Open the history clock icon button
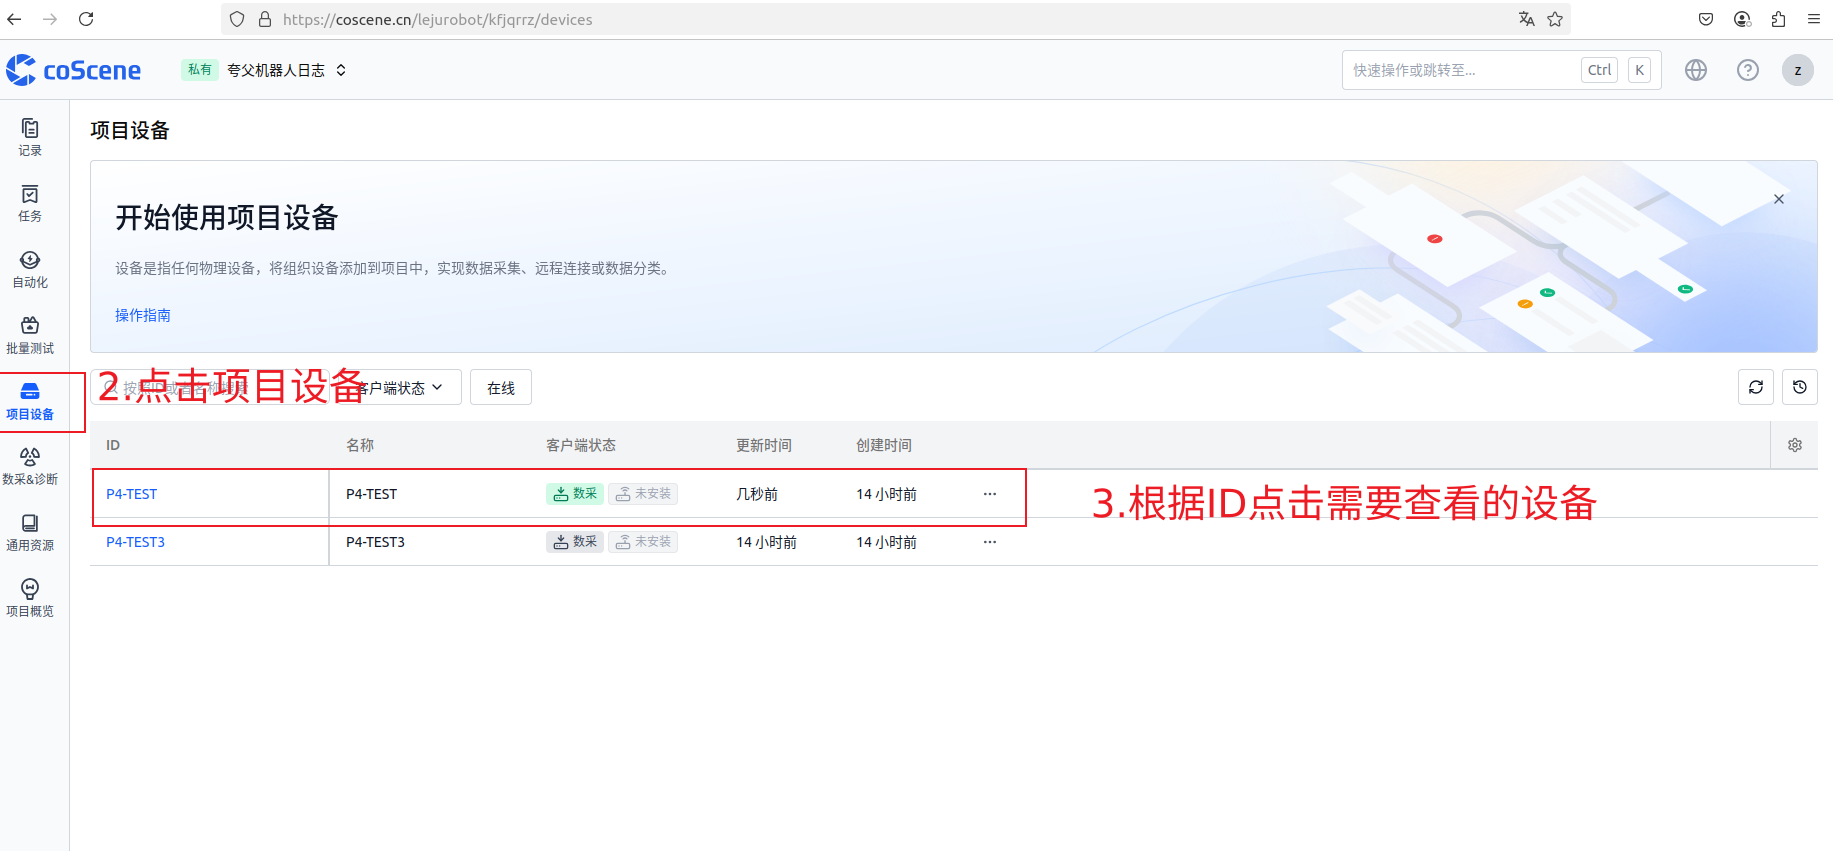This screenshot has height=851, width=1833. pyautogui.click(x=1799, y=387)
